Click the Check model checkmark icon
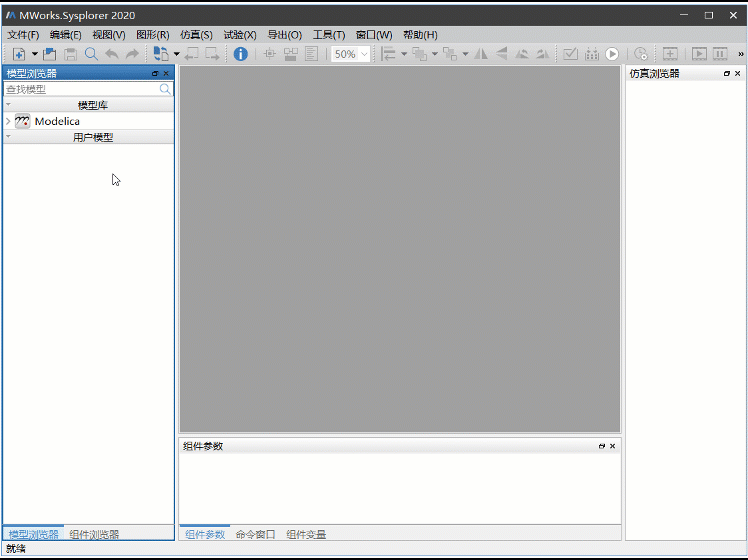748x560 pixels. [570, 54]
